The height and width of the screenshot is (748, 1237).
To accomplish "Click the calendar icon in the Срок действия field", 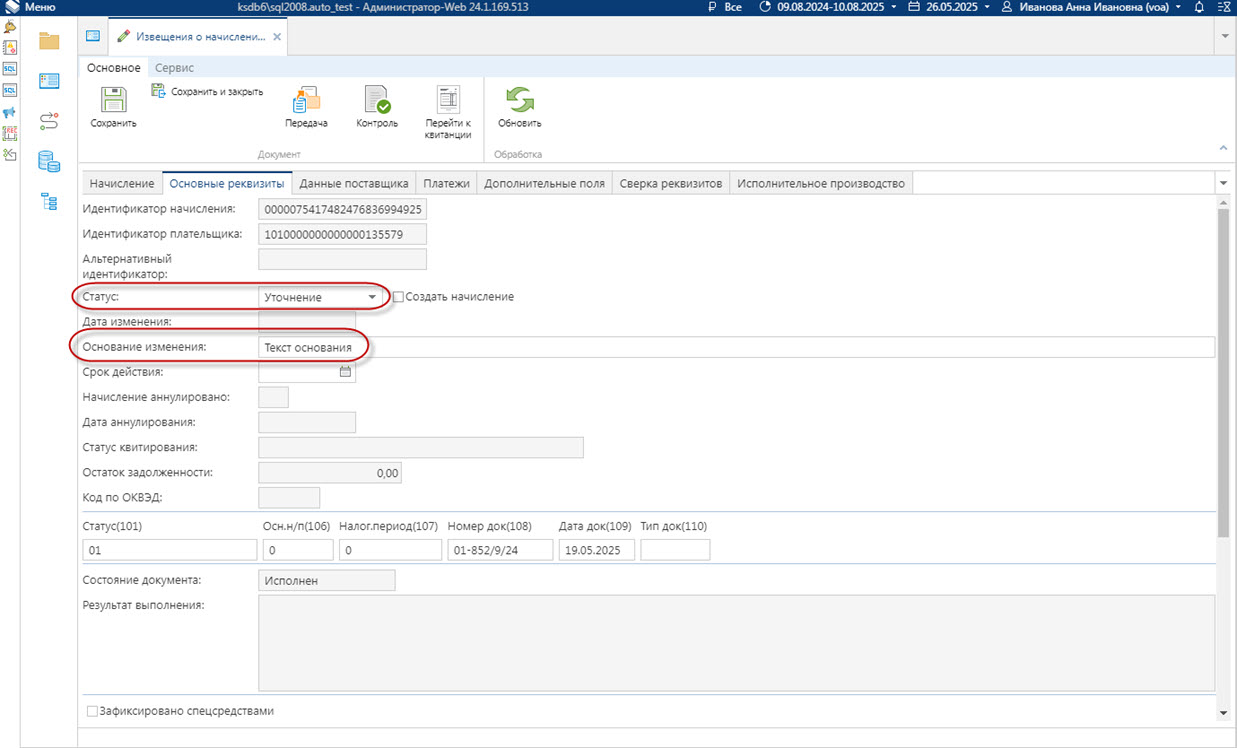I will click(346, 372).
